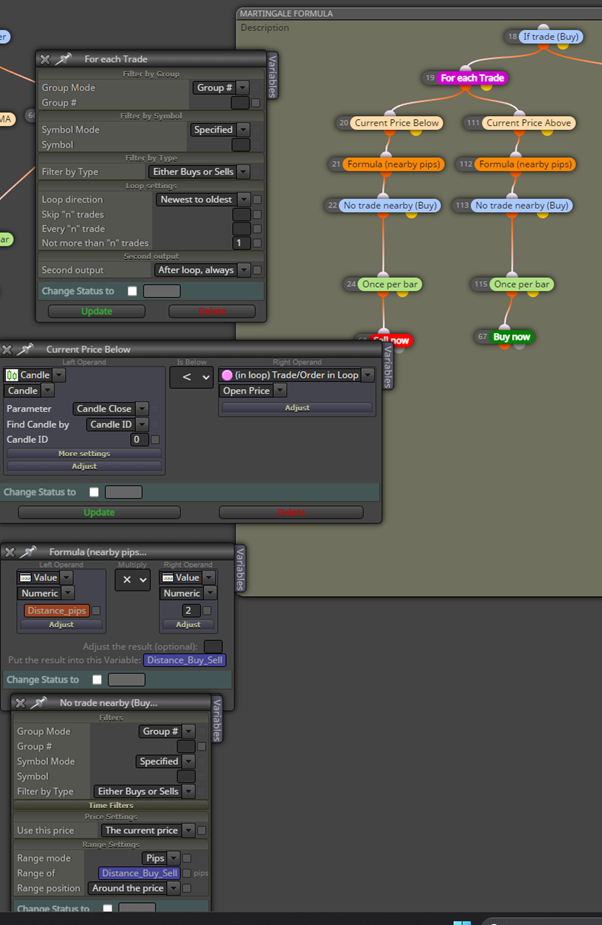Open Variables tab of Current Price Below panel
602x925 pixels.
click(x=388, y=366)
